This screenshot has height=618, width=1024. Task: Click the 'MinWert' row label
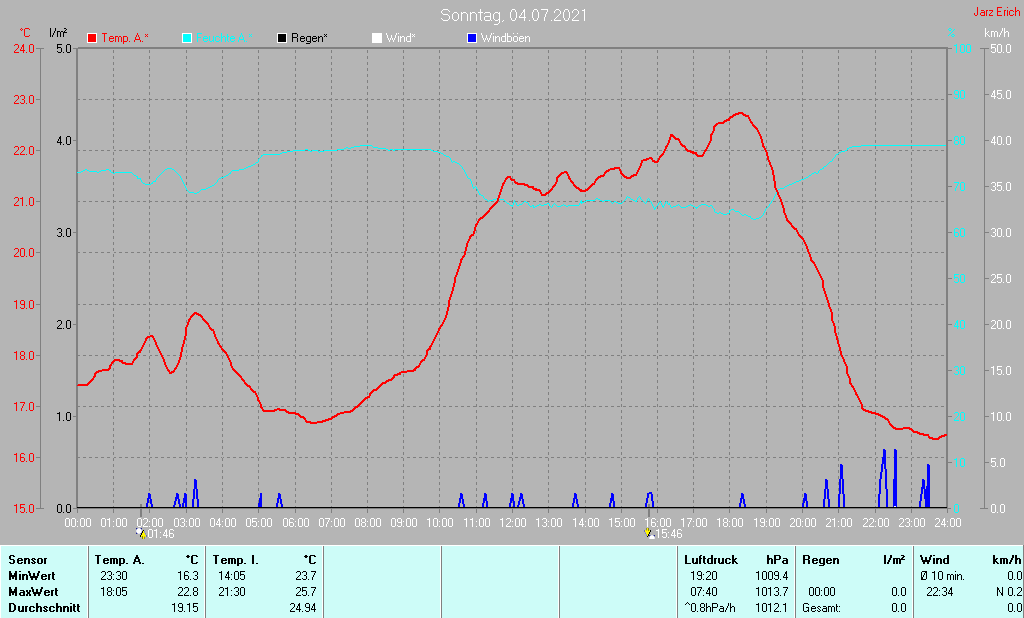coord(32,576)
